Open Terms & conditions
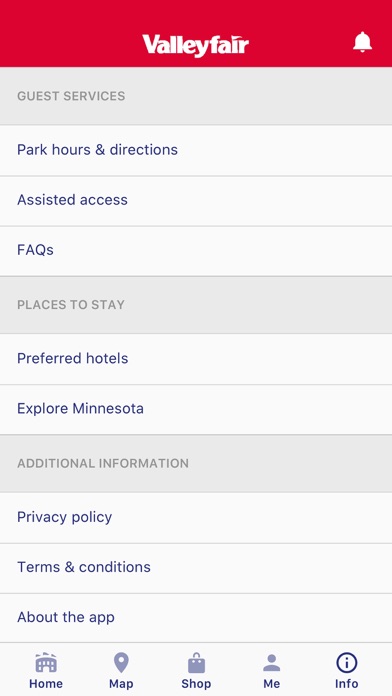Image resolution: width=392 pixels, height=696 pixels. [x=196, y=567]
